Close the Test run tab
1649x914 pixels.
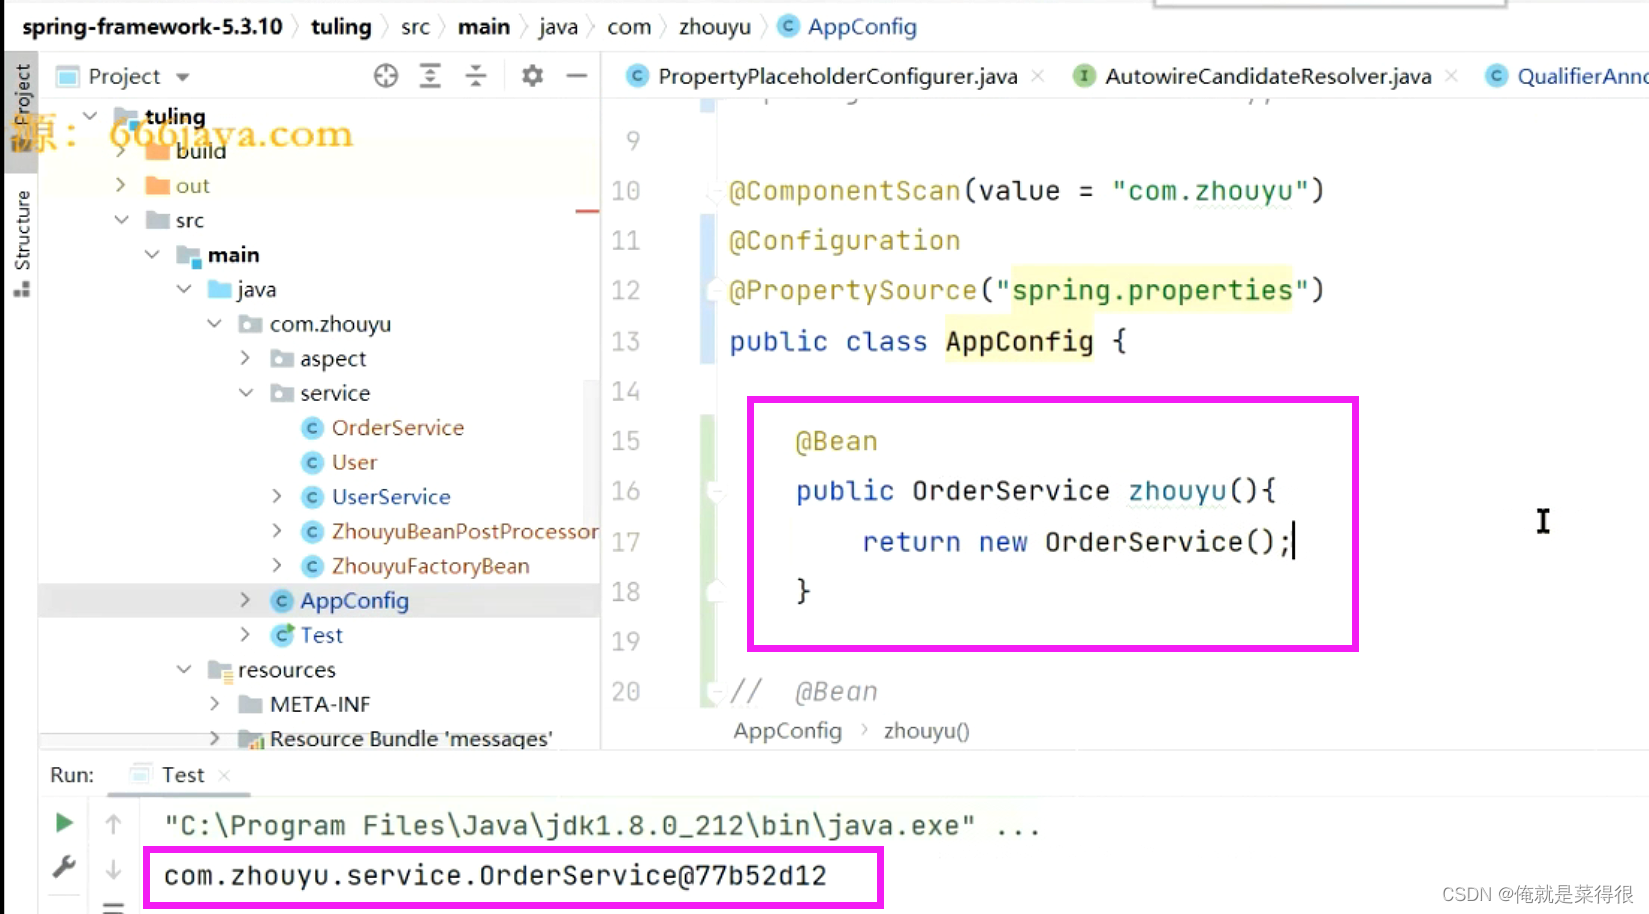(224, 776)
